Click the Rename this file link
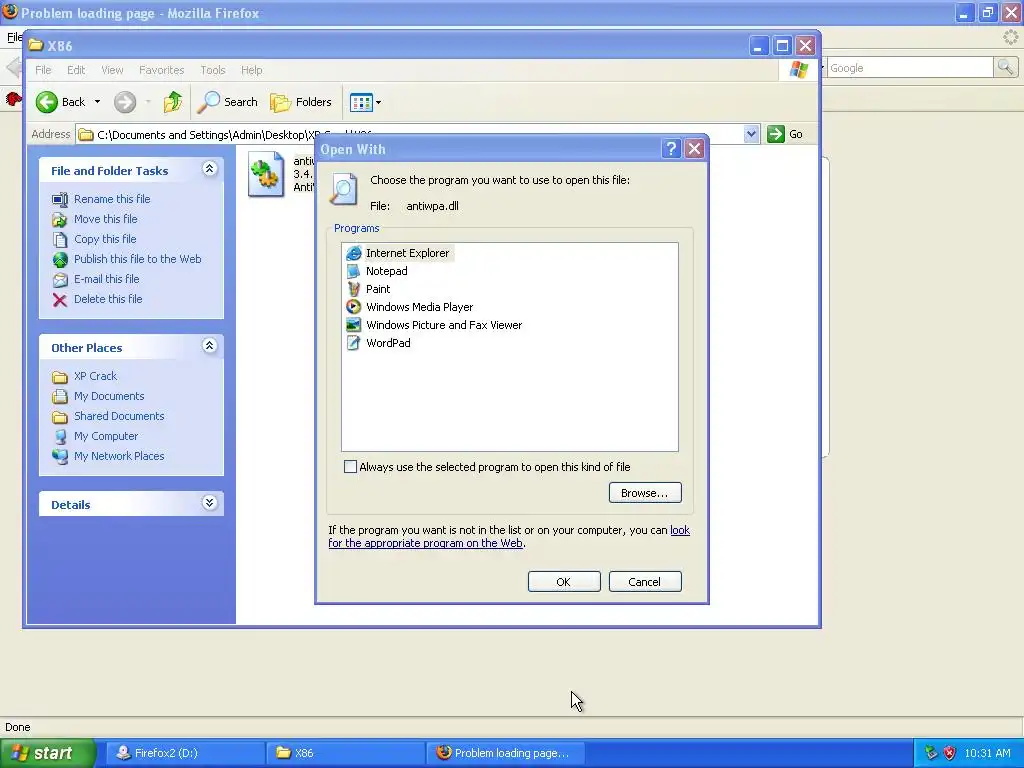The width and height of the screenshot is (1024, 768). 112,199
